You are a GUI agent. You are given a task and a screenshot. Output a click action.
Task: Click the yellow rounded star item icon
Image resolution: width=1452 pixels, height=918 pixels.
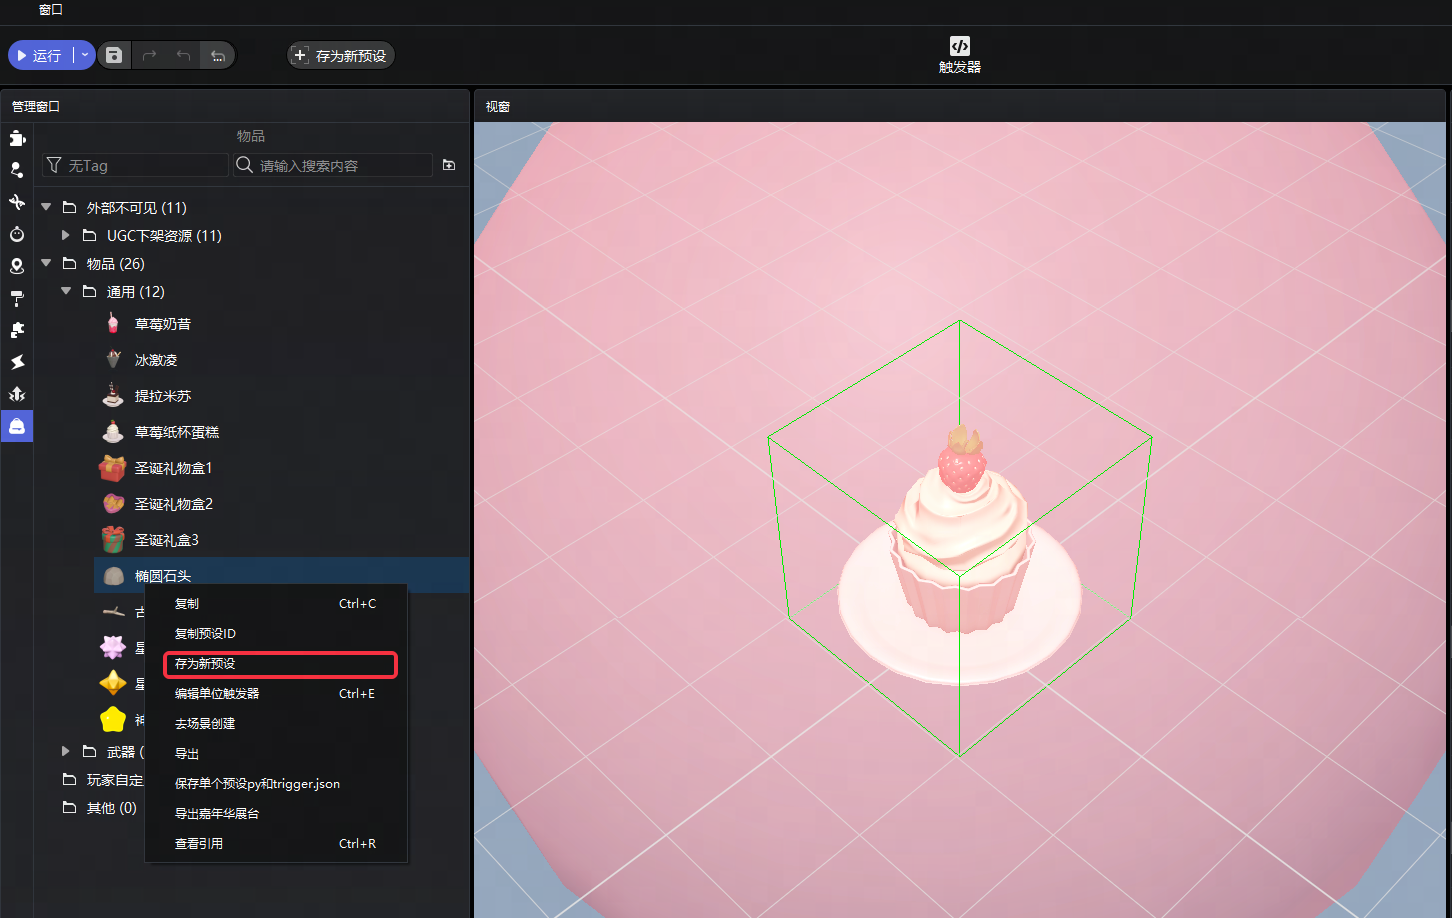(x=113, y=719)
